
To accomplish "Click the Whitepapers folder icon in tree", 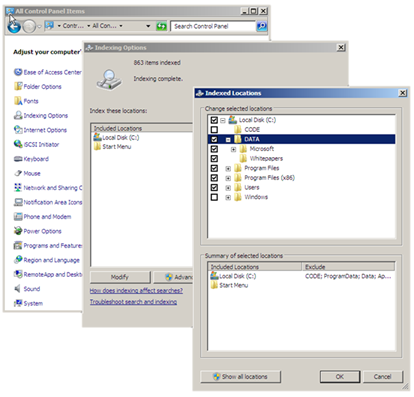I will click(243, 158).
